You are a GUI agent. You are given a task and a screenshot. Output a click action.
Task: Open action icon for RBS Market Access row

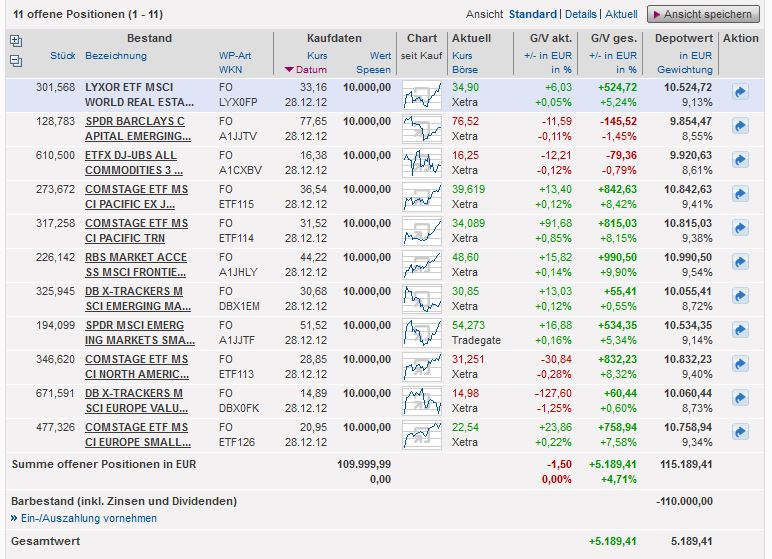point(740,262)
